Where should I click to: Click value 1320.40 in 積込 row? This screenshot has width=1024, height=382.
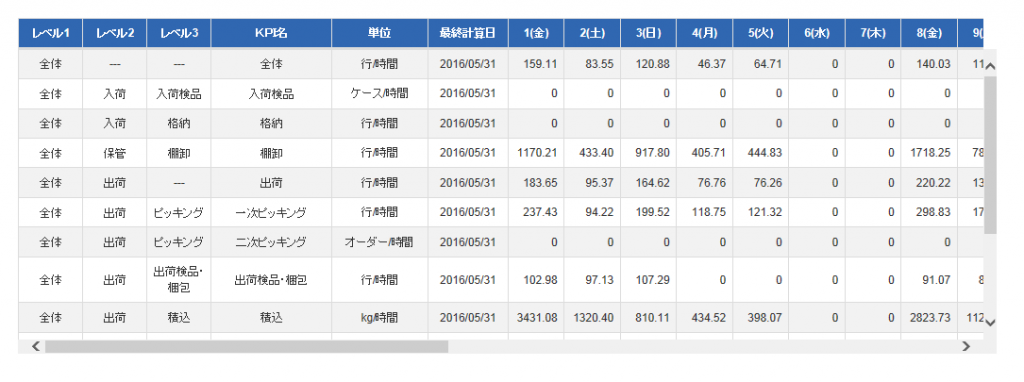pos(594,318)
